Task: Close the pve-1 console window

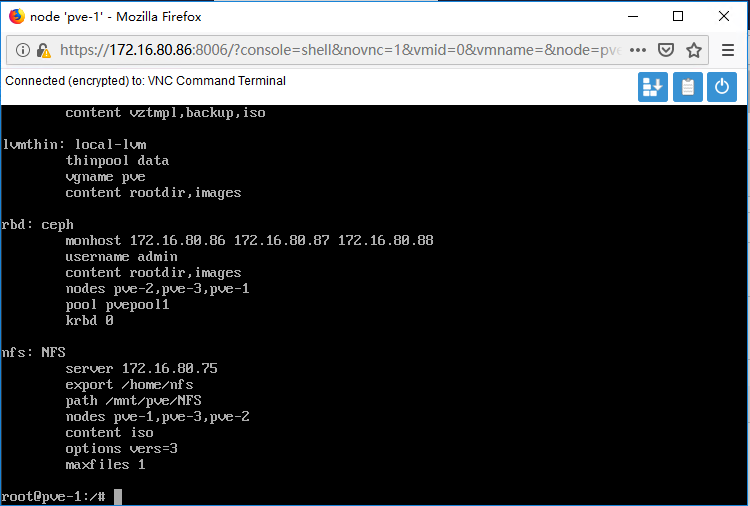Action: pos(724,16)
